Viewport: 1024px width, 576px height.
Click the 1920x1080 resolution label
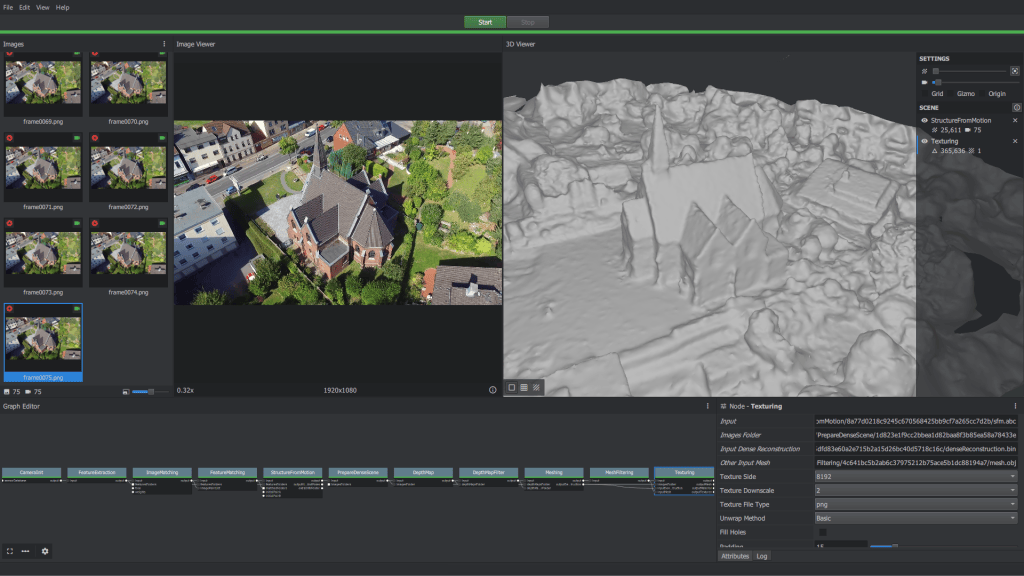point(340,390)
